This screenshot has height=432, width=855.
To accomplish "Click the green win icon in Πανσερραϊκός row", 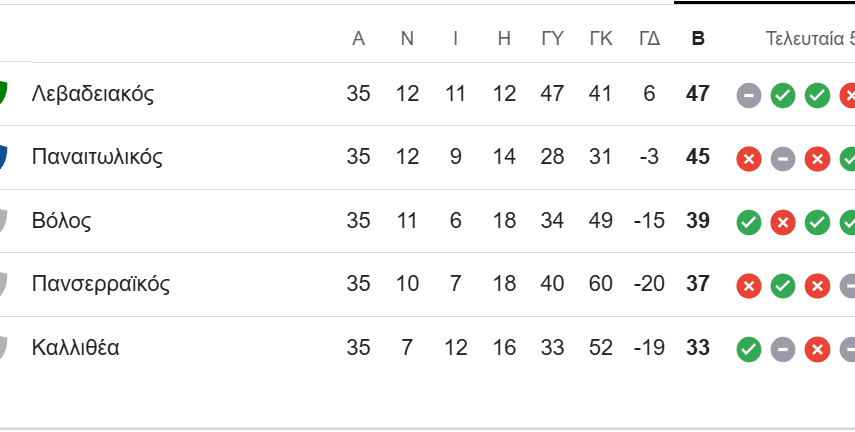I will point(783,285).
